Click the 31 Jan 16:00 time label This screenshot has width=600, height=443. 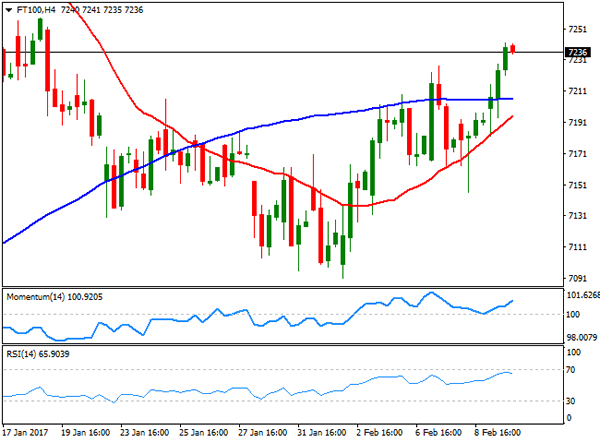(322, 433)
